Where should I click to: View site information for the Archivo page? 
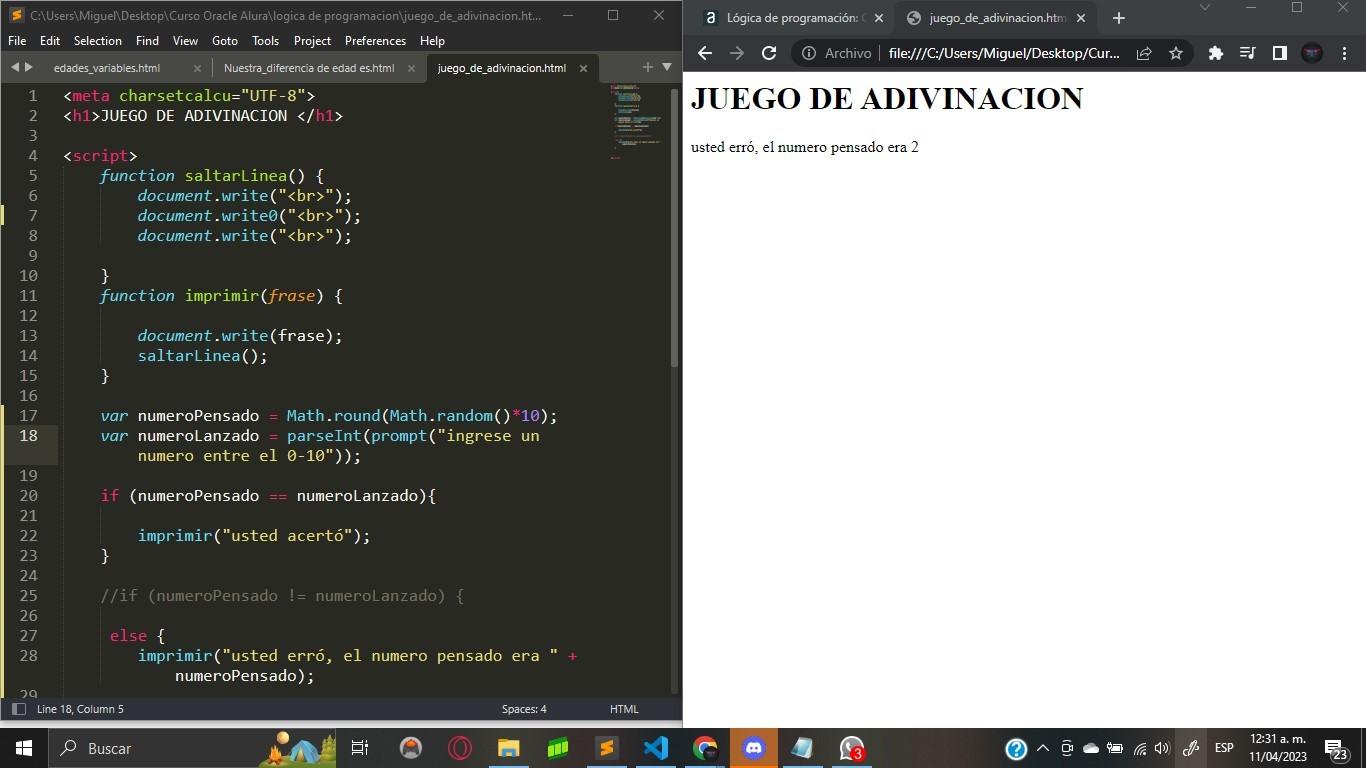[x=808, y=53]
